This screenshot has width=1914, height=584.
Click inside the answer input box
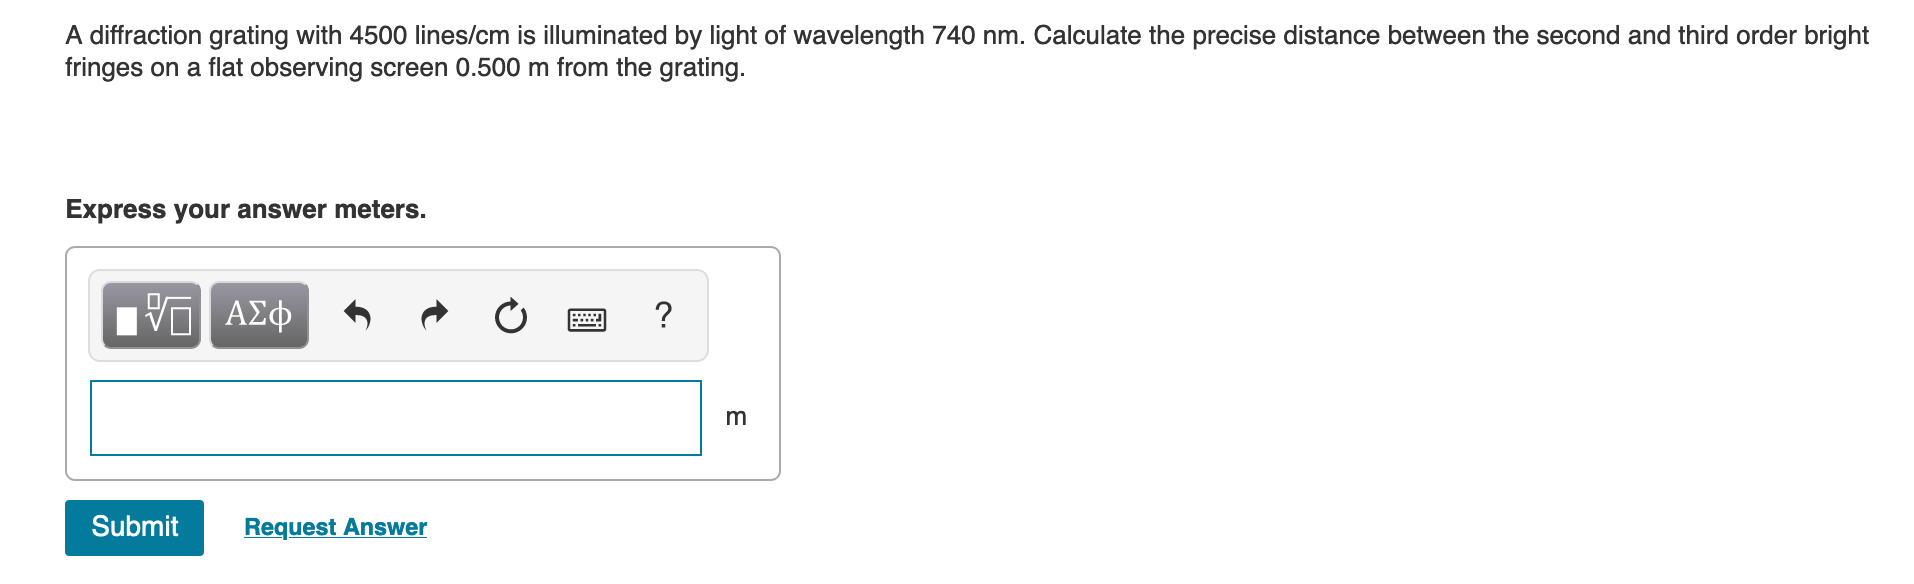tap(396, 417)
